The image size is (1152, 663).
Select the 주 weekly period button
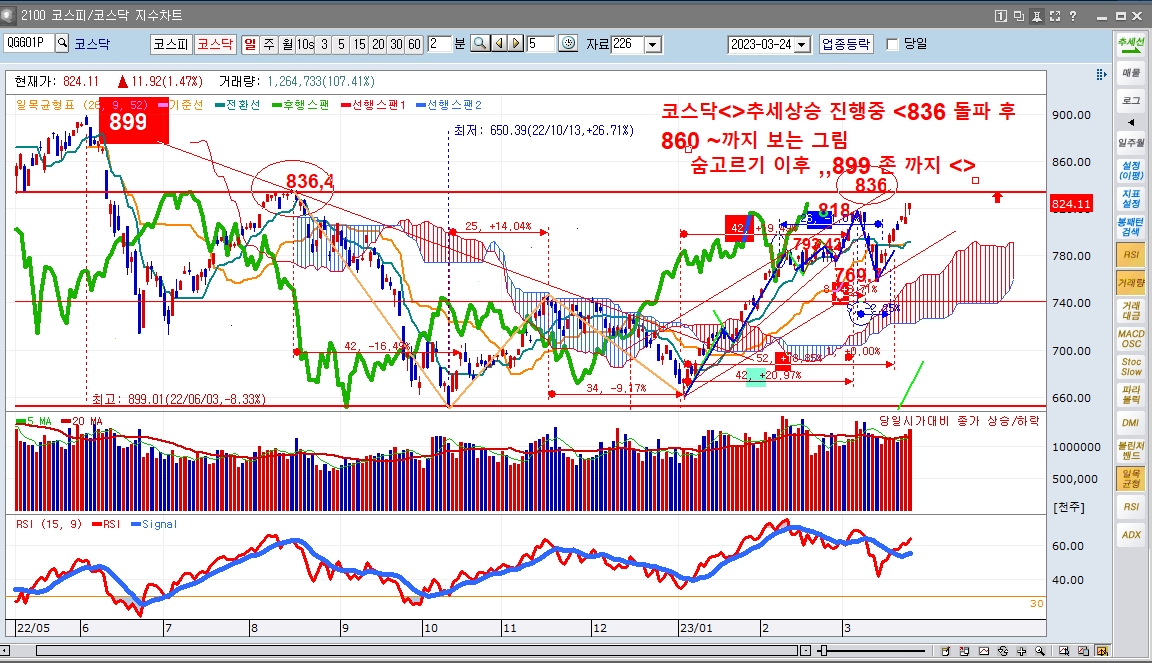coord(269,44)
